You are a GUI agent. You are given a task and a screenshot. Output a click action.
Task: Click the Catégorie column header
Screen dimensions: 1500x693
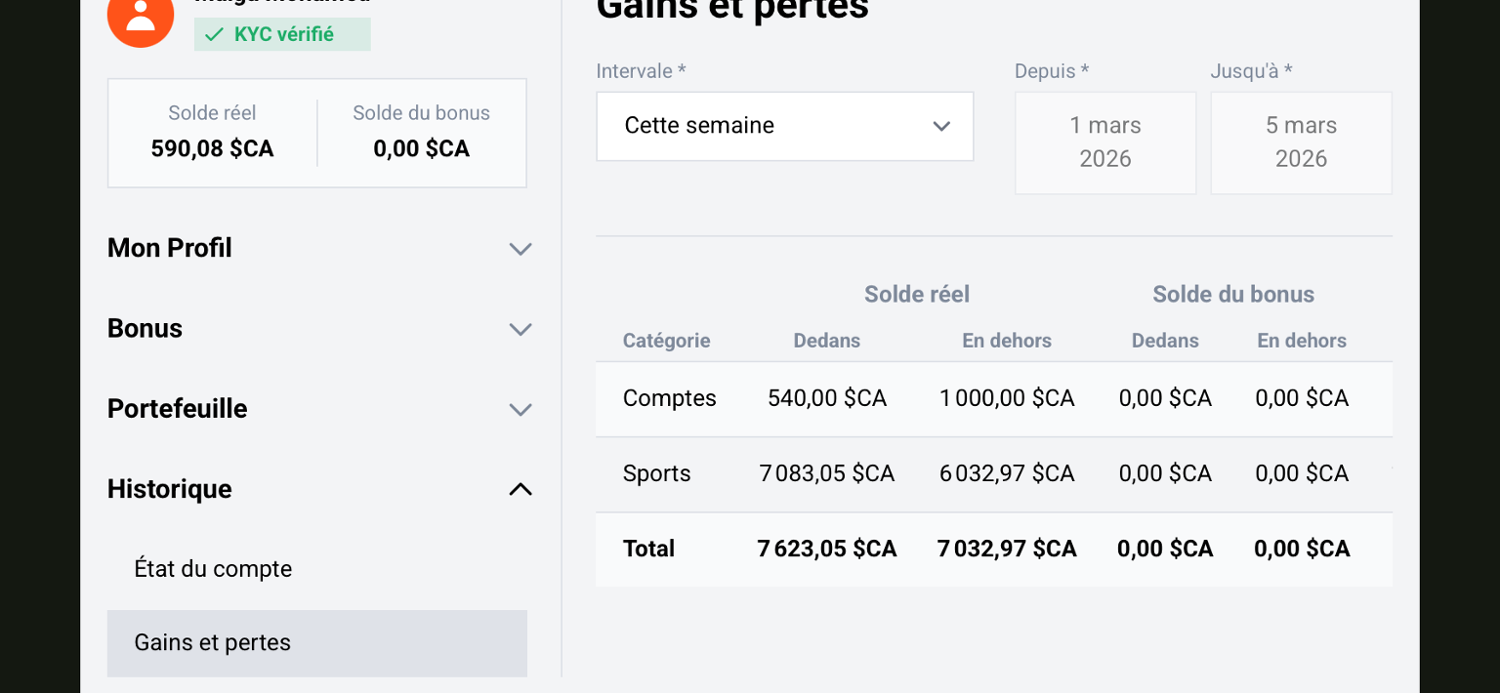tap(666, 341)
